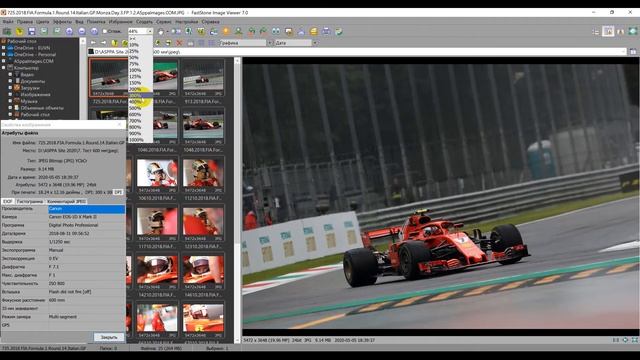Screen dimensions: 640x360
Task: Expand the OneDrive - Personal tree node
Action: point(4,54)
